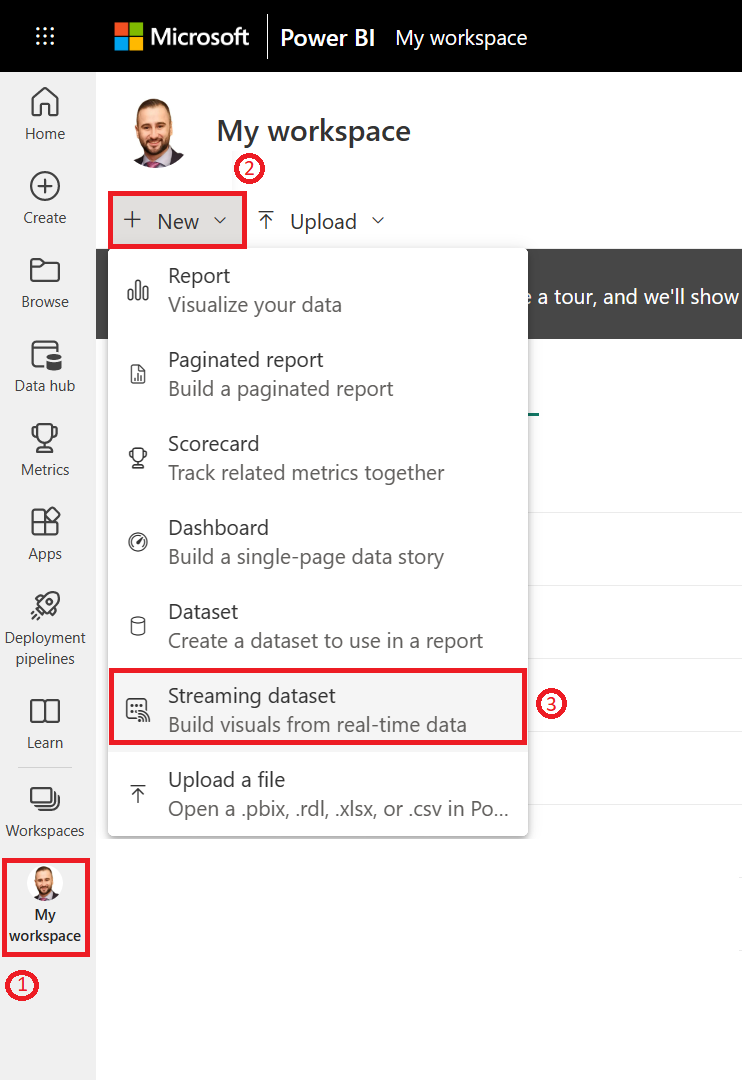Open the Workspaces flyout
Screen dimensions: 742x1080
pyautogui.click(x=45, y=811)
